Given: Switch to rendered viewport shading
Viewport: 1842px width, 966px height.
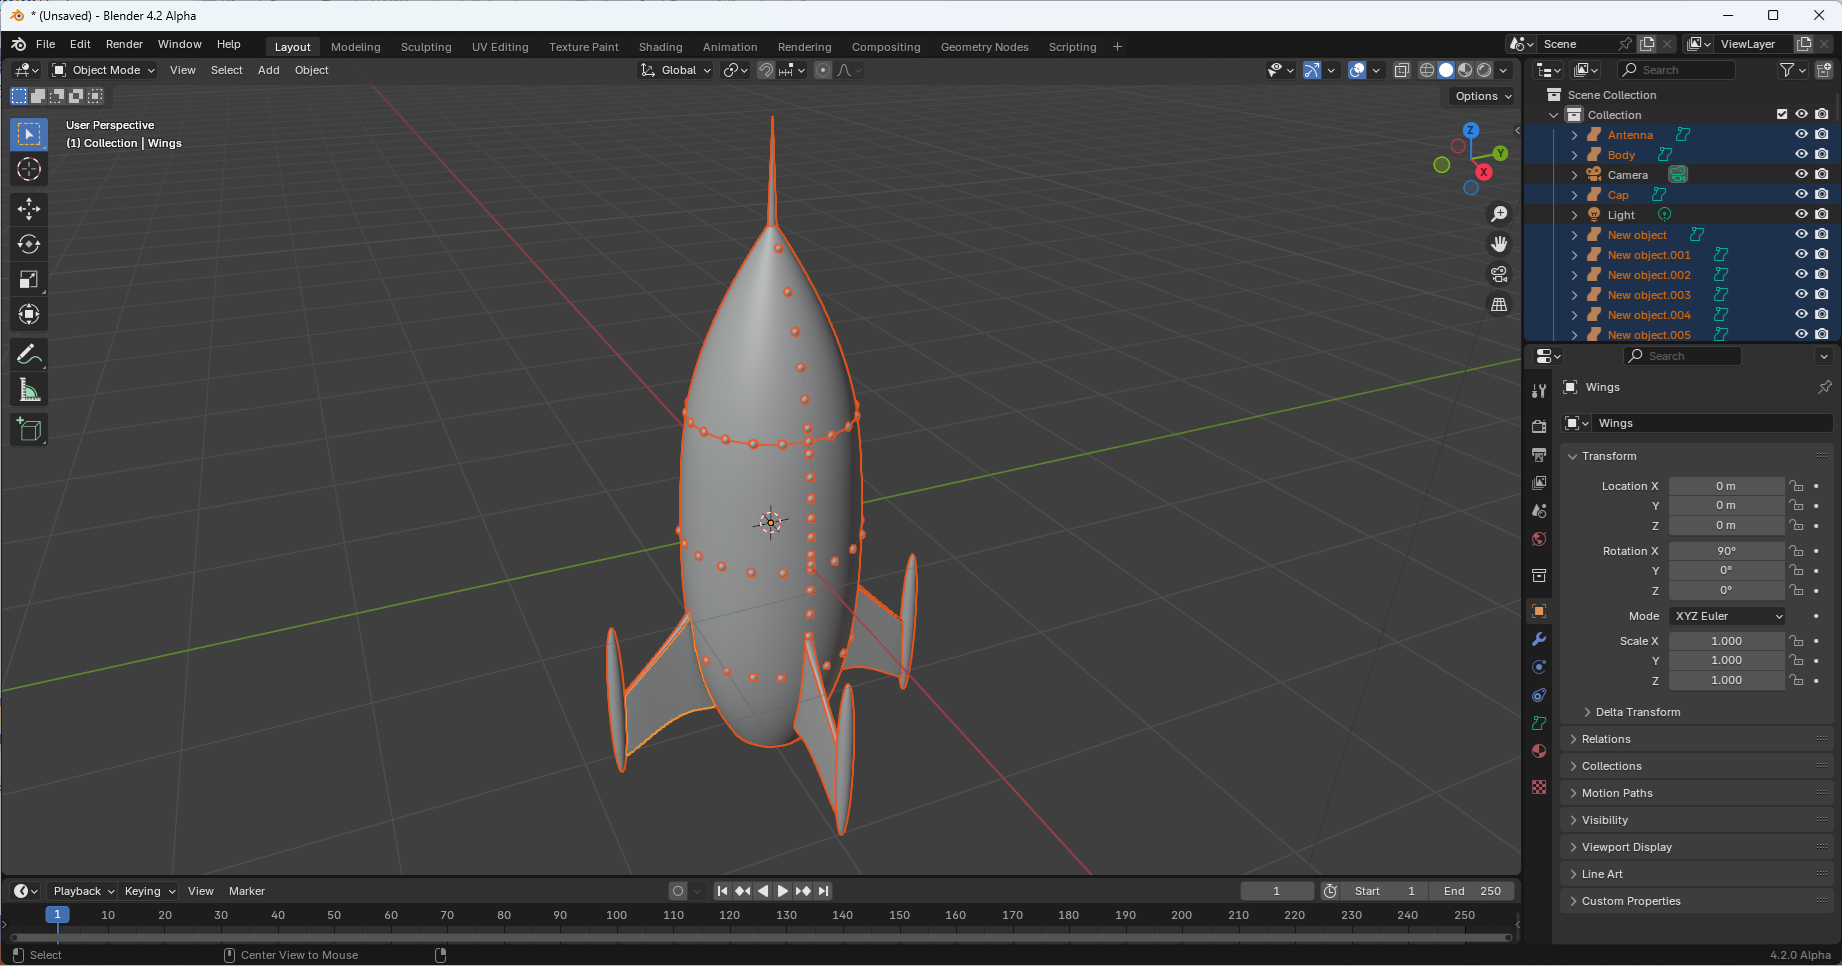Looking at the screenshot, I should coord(1485,70).
